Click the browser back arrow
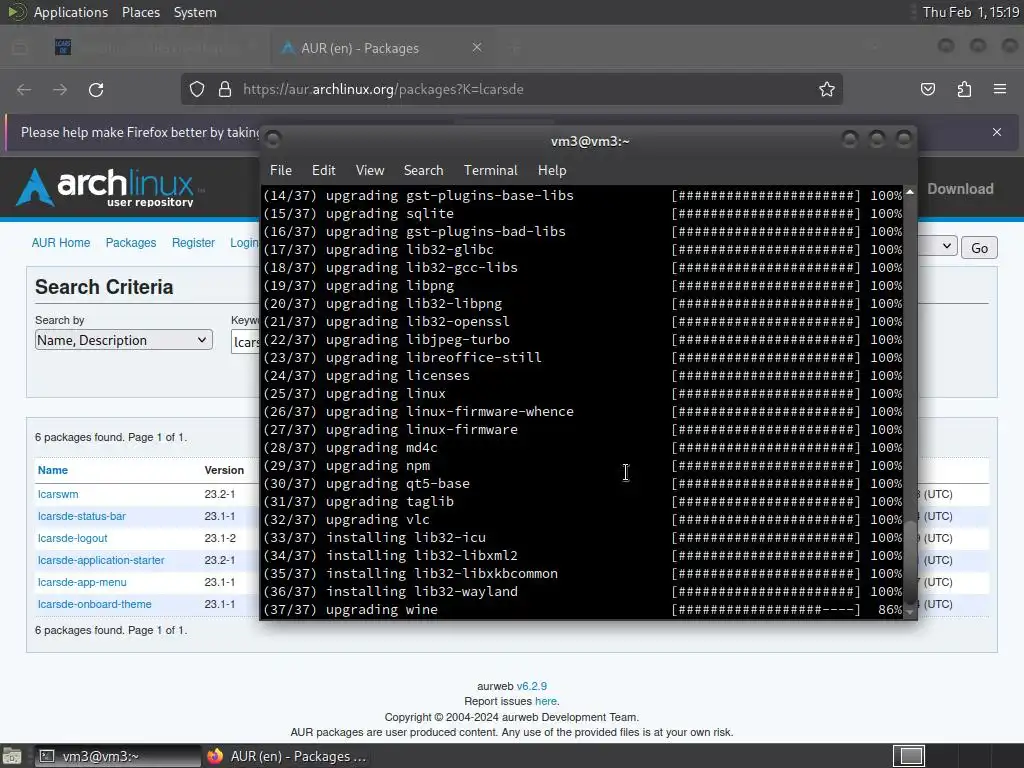 point(24,89)
